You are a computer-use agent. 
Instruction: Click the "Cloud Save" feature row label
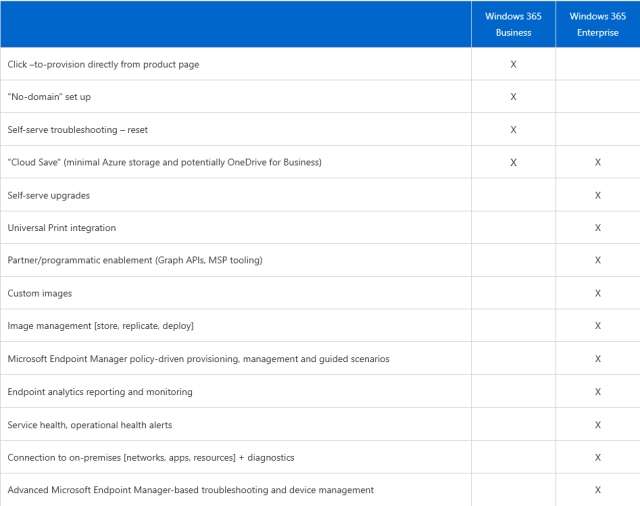pos(164,162)
